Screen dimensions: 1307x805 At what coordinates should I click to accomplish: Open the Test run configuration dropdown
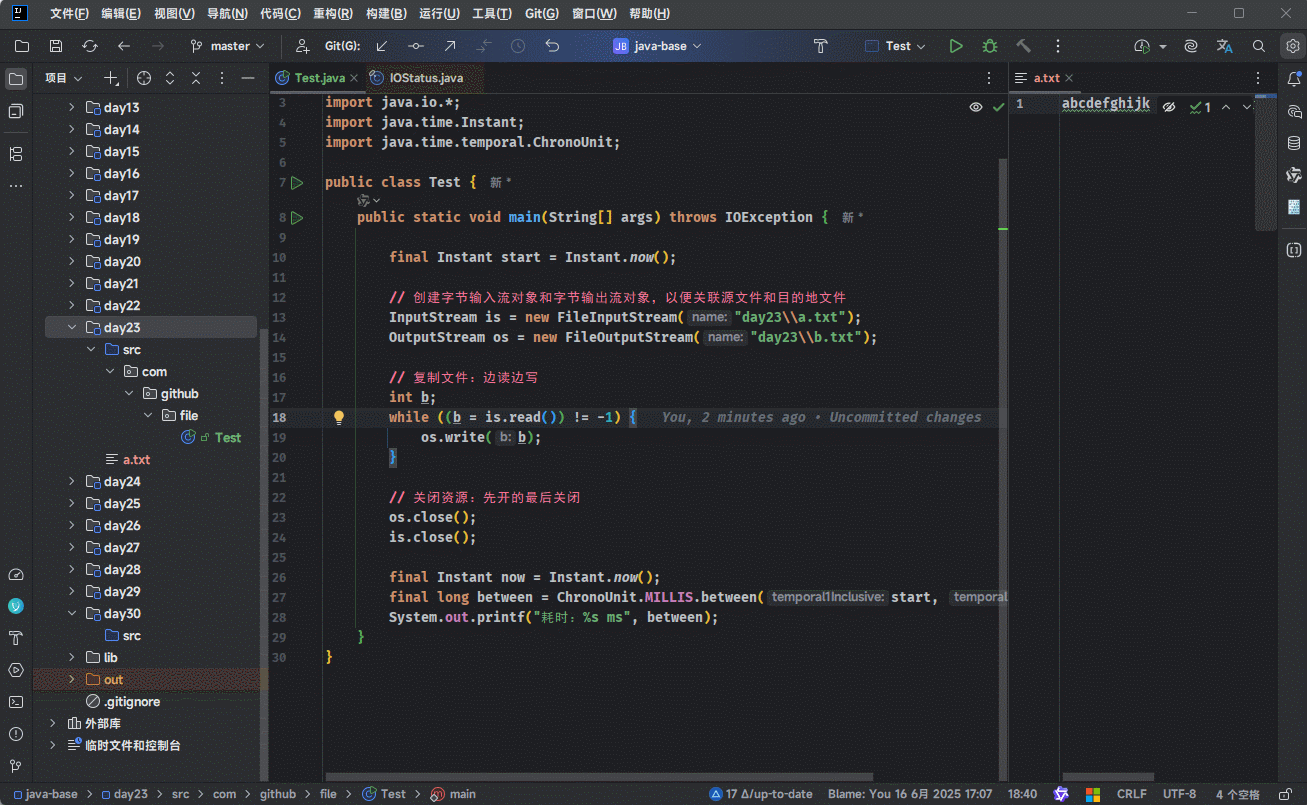pos(896,46)
